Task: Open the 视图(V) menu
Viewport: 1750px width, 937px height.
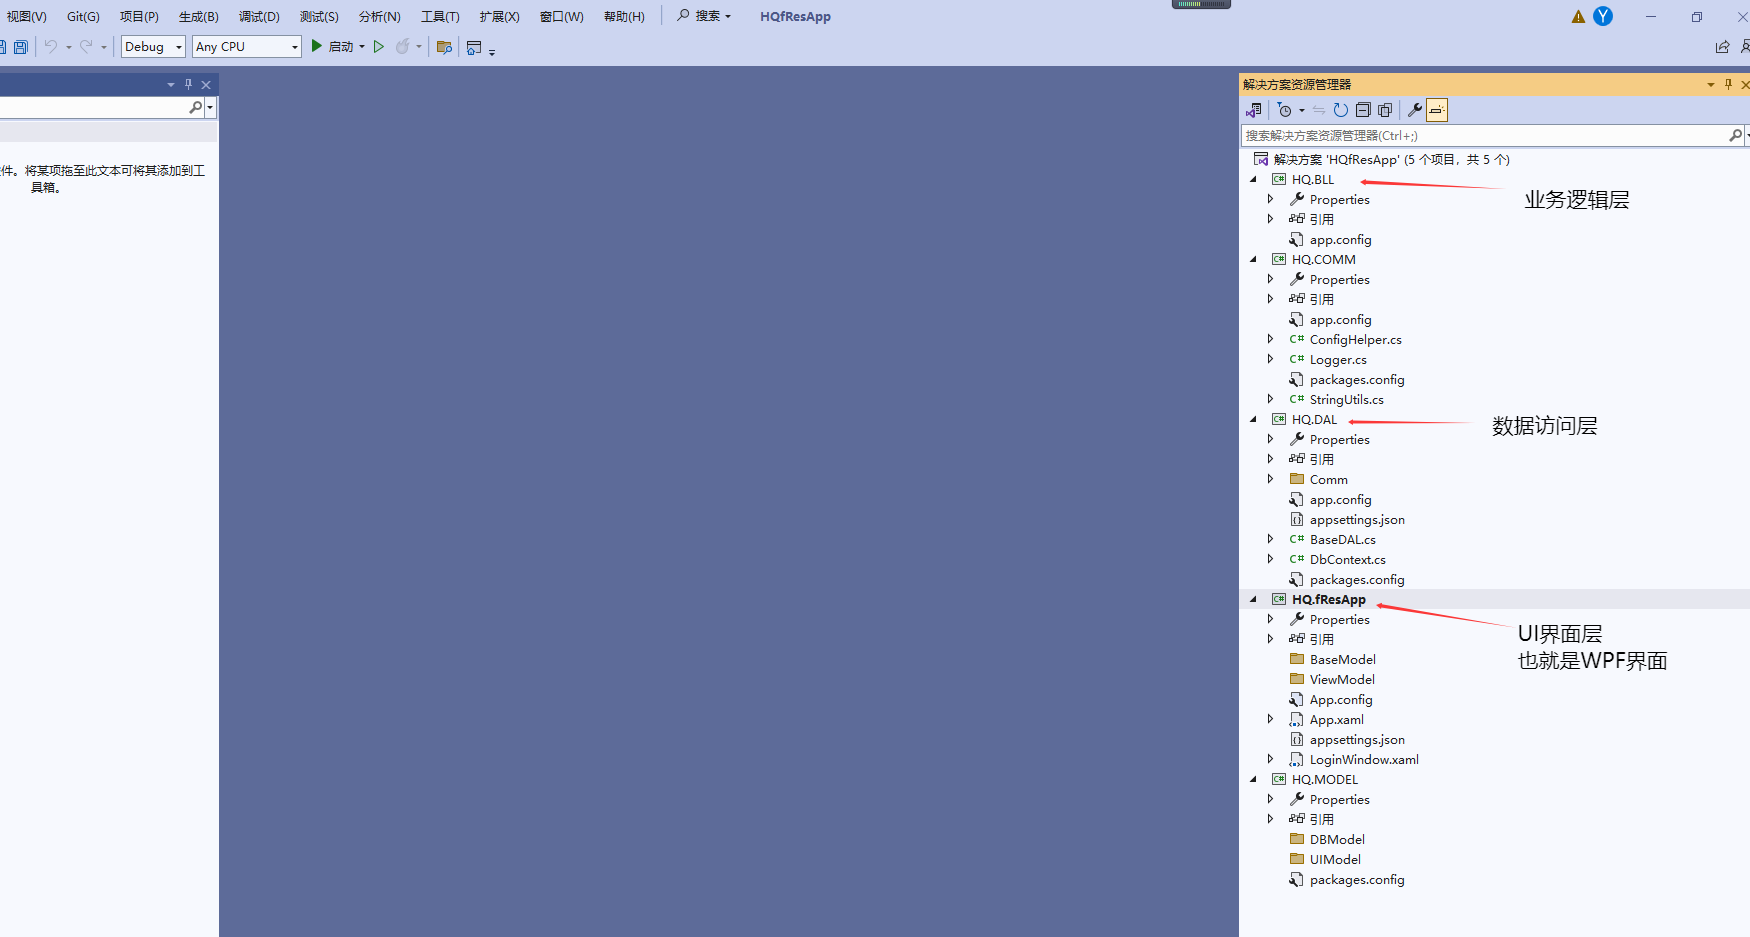Action: (x=26, y=16)
